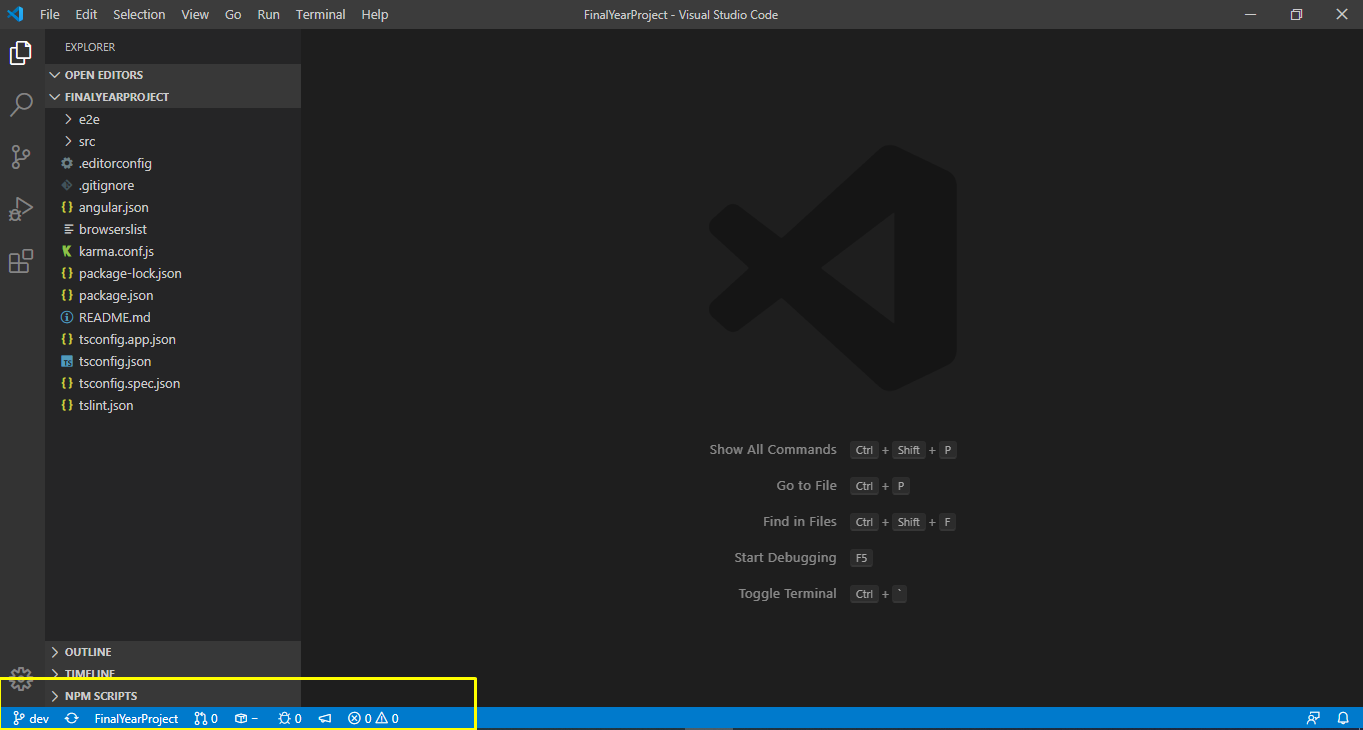Open the Edit menu

[x=86, y=14]
